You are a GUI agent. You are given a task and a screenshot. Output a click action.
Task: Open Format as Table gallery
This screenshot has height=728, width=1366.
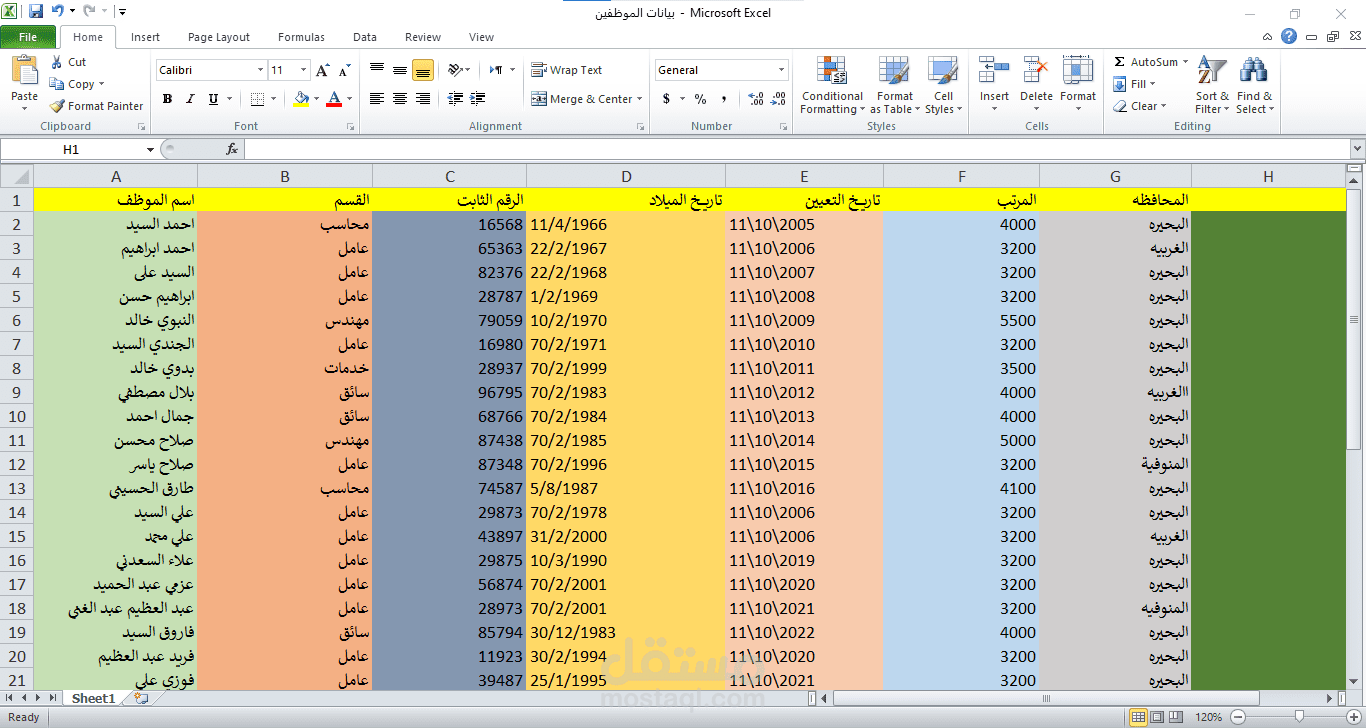pos(894,85)
